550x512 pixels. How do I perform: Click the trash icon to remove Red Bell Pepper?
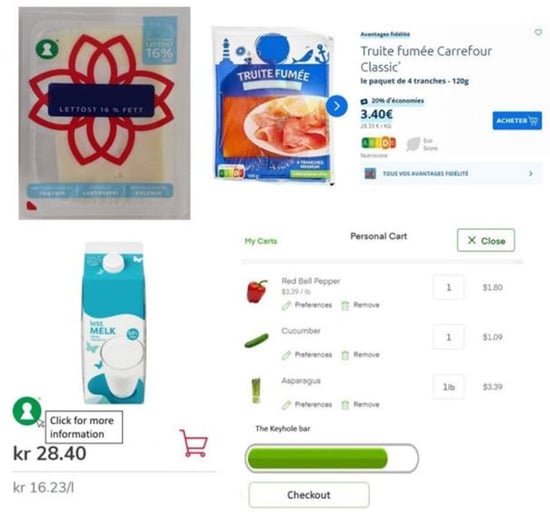point(345,305)
